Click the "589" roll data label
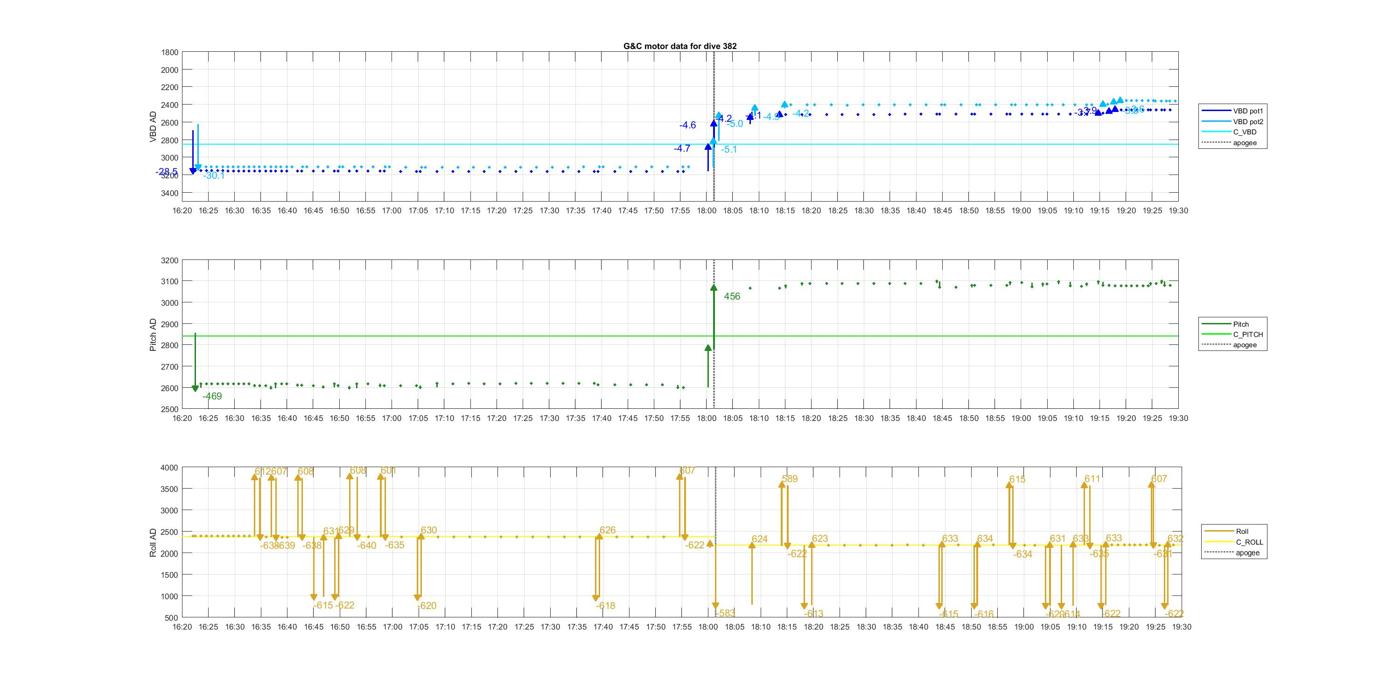Screen dimensions: 1400x693 [x=790, y=479]
